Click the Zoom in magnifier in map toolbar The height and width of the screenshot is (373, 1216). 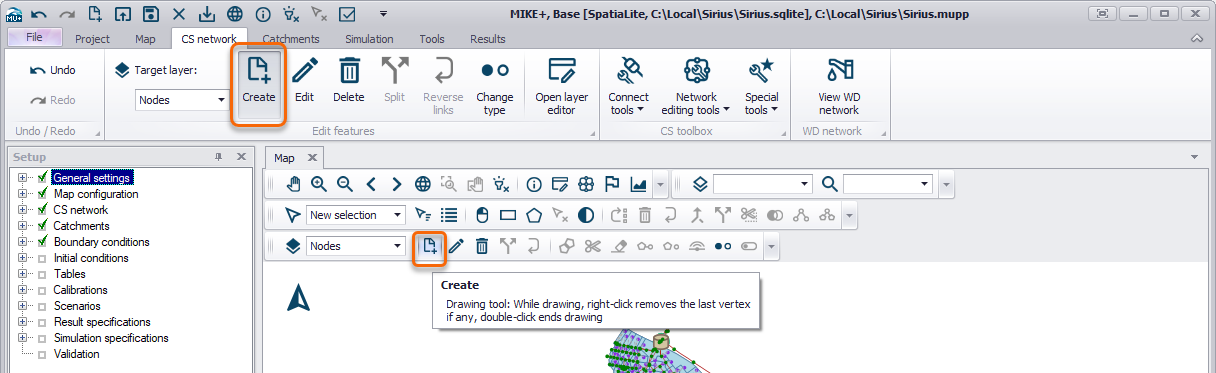tap(319, 184)
